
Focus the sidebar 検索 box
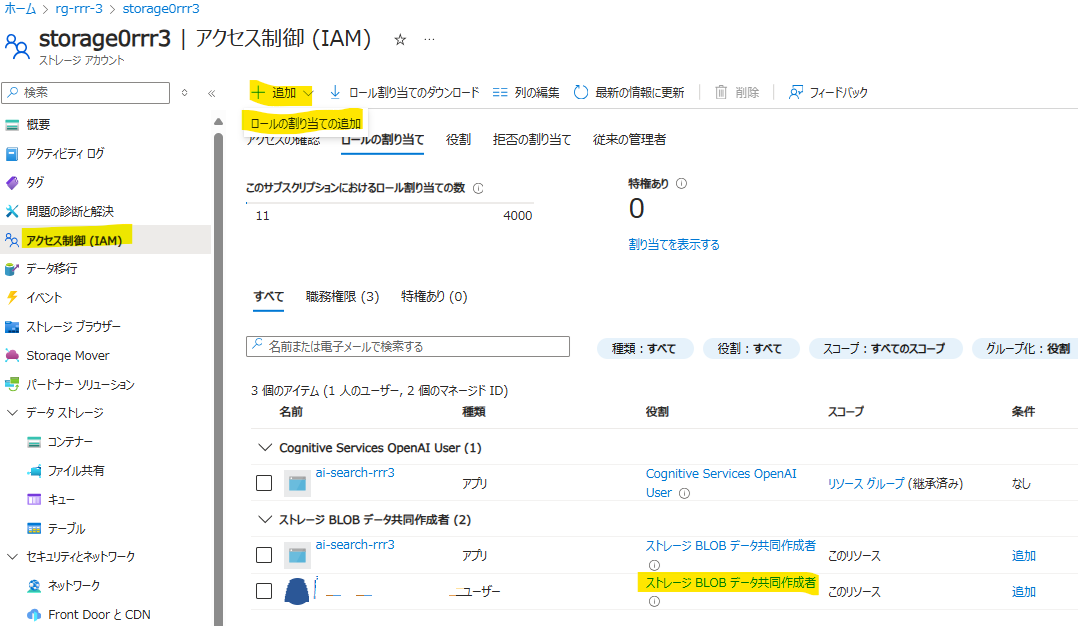coord(86,93)
